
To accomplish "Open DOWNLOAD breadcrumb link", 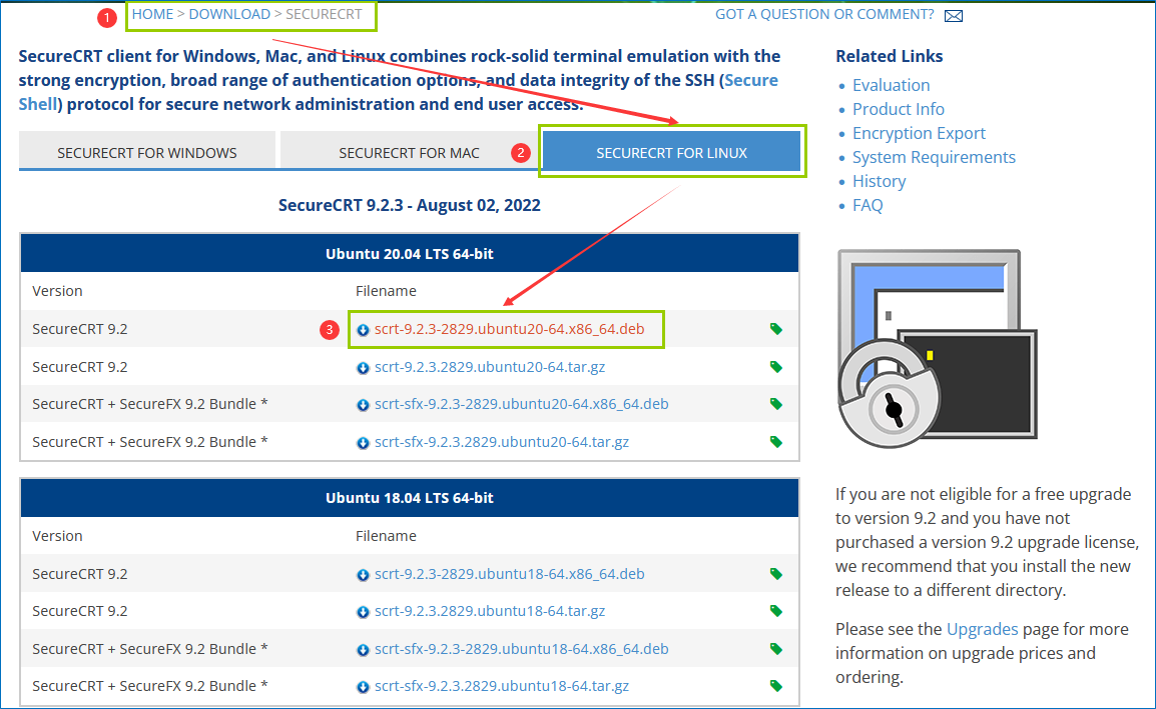I will click(229, 14).
